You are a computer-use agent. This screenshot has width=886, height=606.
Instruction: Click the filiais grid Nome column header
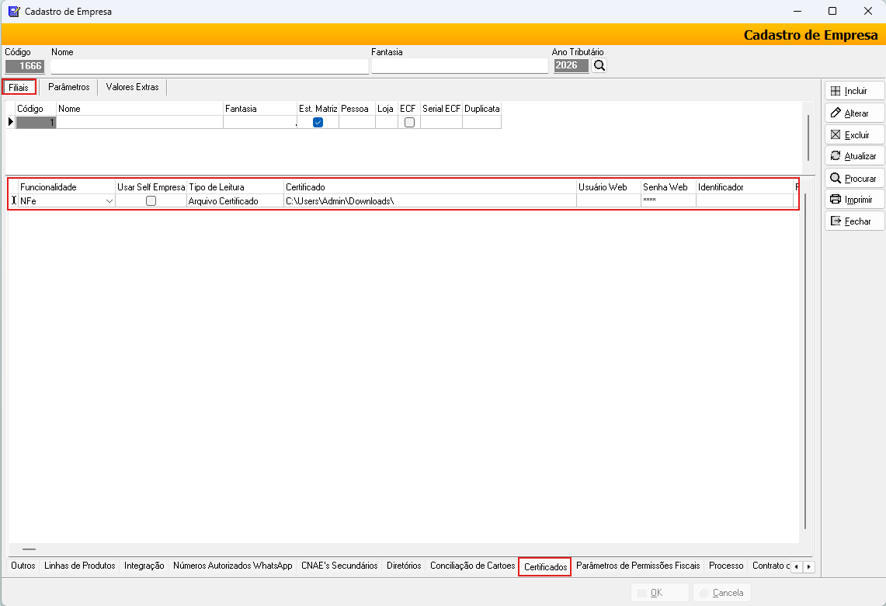coord(140,109)
